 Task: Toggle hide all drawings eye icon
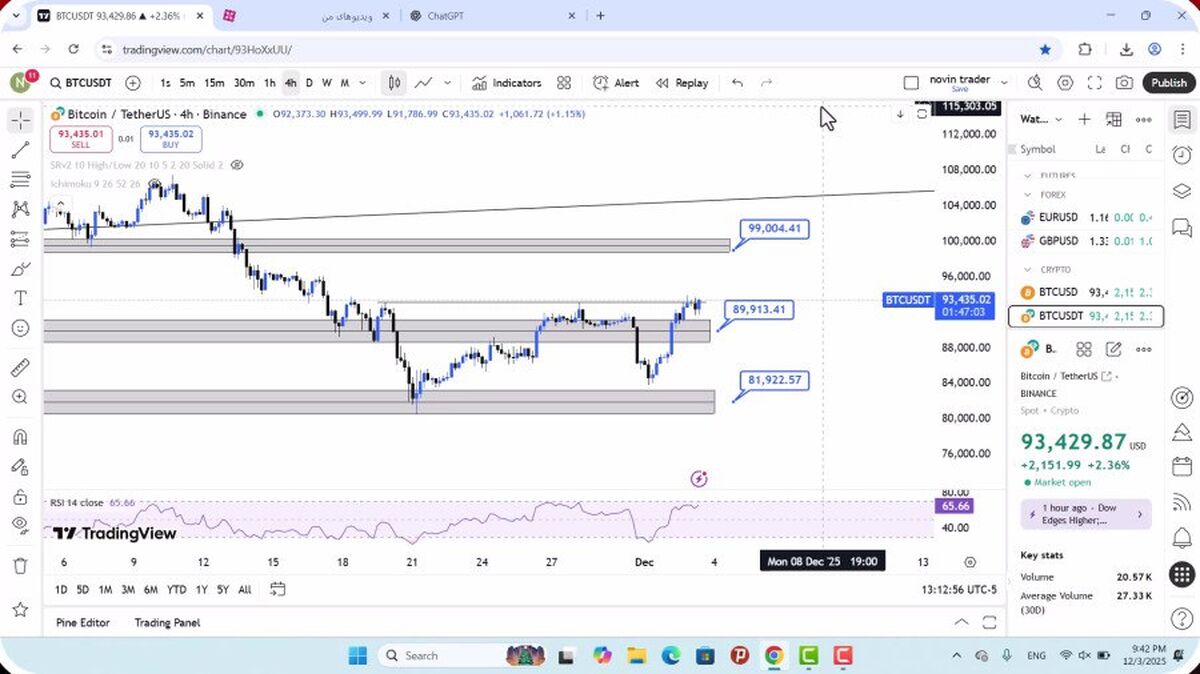tap(20, 525)
